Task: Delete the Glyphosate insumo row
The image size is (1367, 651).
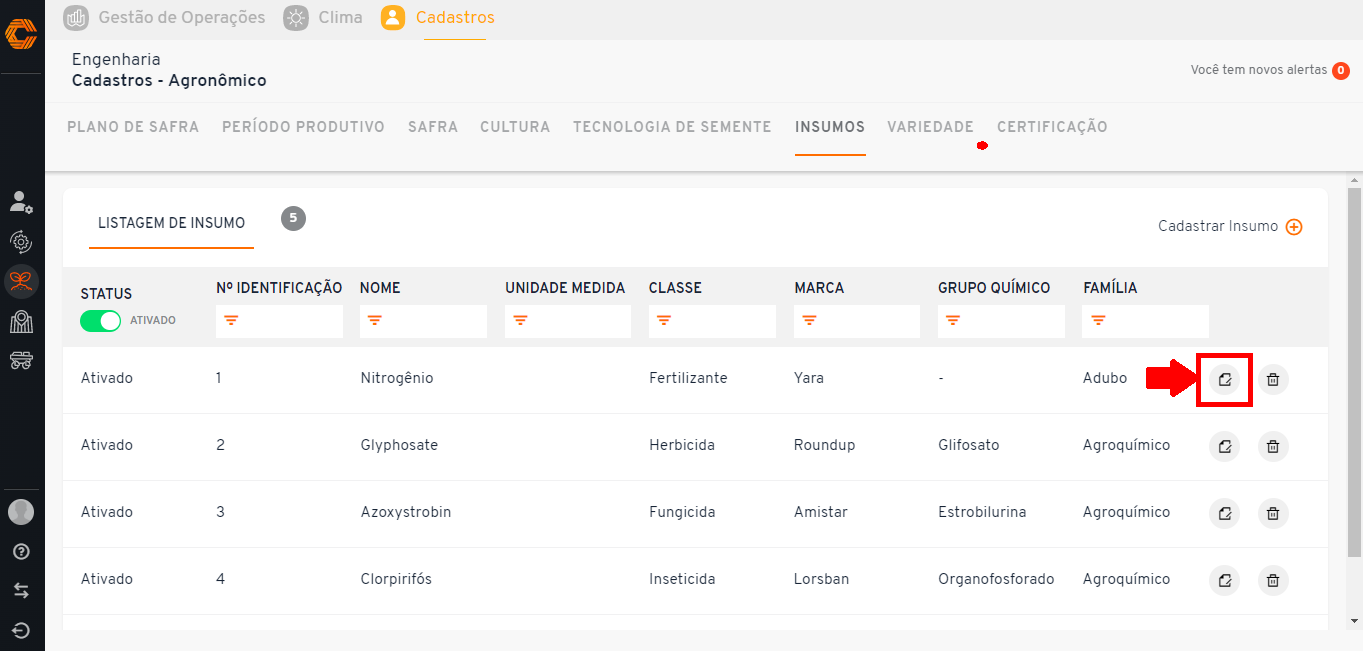Action: tap(1273, 446)
